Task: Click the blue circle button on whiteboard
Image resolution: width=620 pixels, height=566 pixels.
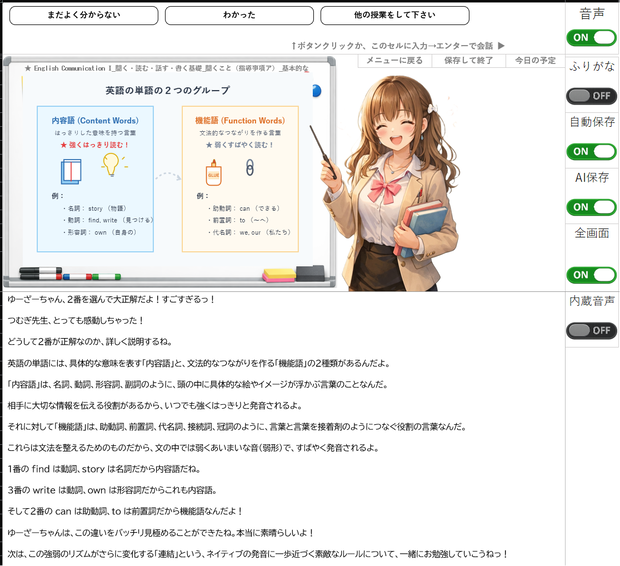Action: point(317,91)
